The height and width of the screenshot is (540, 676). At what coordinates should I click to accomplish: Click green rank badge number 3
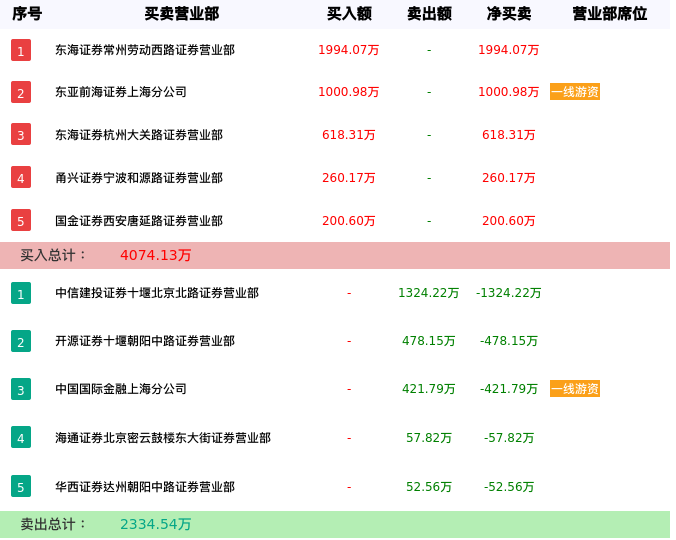coord(21,389)
